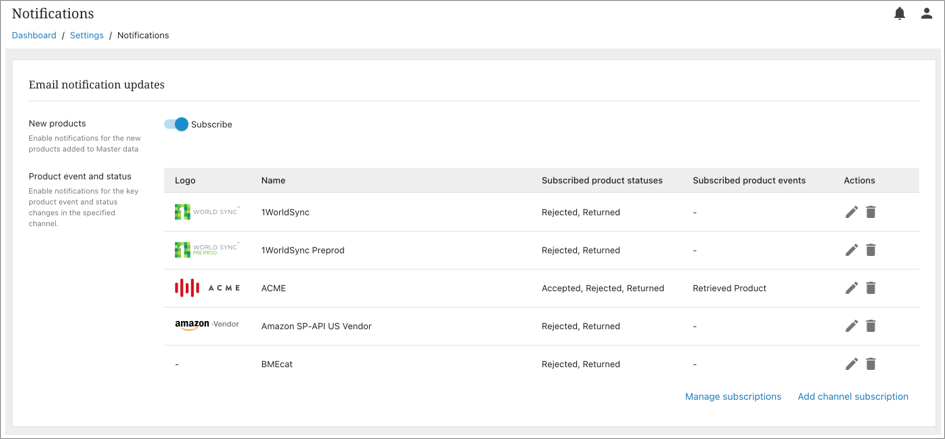Edit the ACME channel subscription
Screen dimensions: 945x439
[x=851, y=288]
